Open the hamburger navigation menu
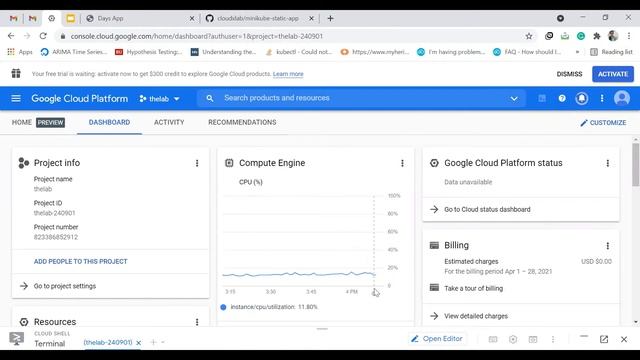 point(16,98)
